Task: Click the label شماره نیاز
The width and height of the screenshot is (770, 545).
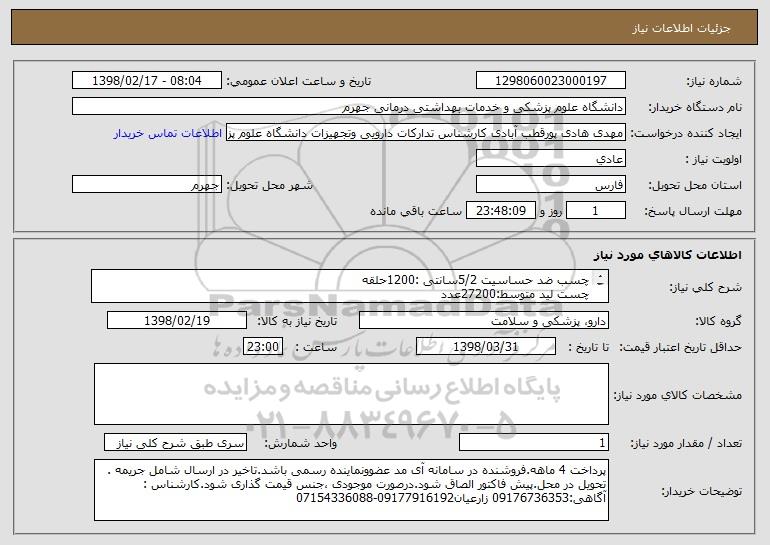Action: pyautogui.click(x=714, y=81)
